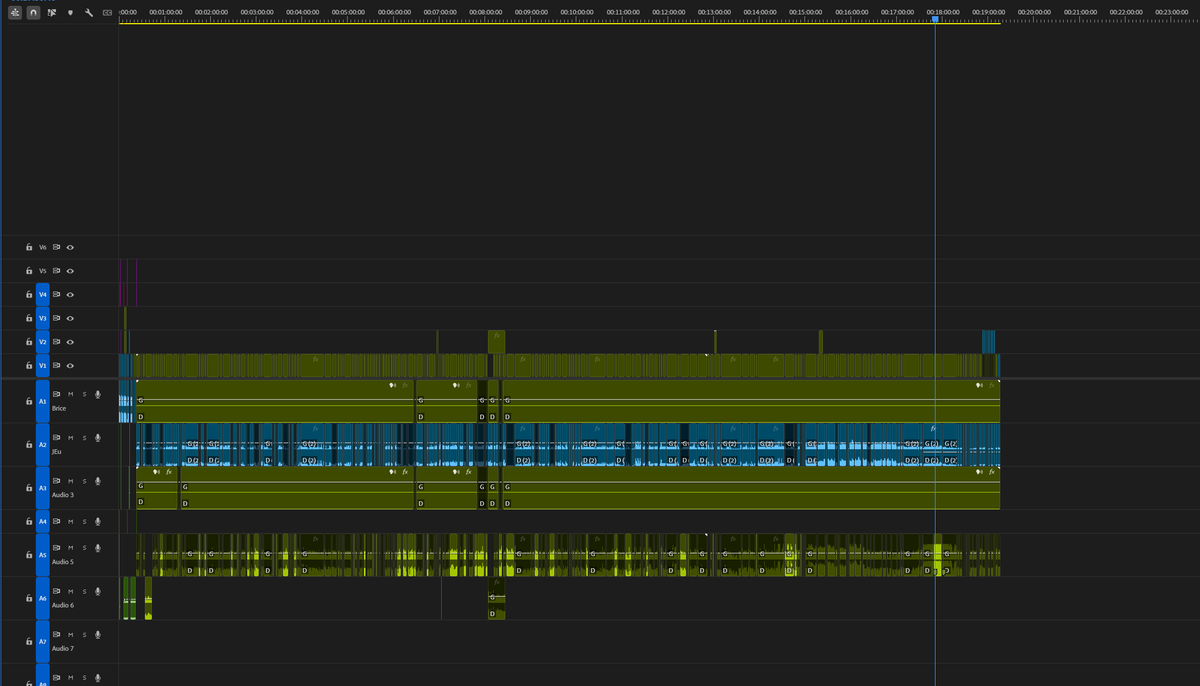Screen dimensions: 1200x686
Task: Toggle A7 track targeting button
Action: click(x=43, y=641)
